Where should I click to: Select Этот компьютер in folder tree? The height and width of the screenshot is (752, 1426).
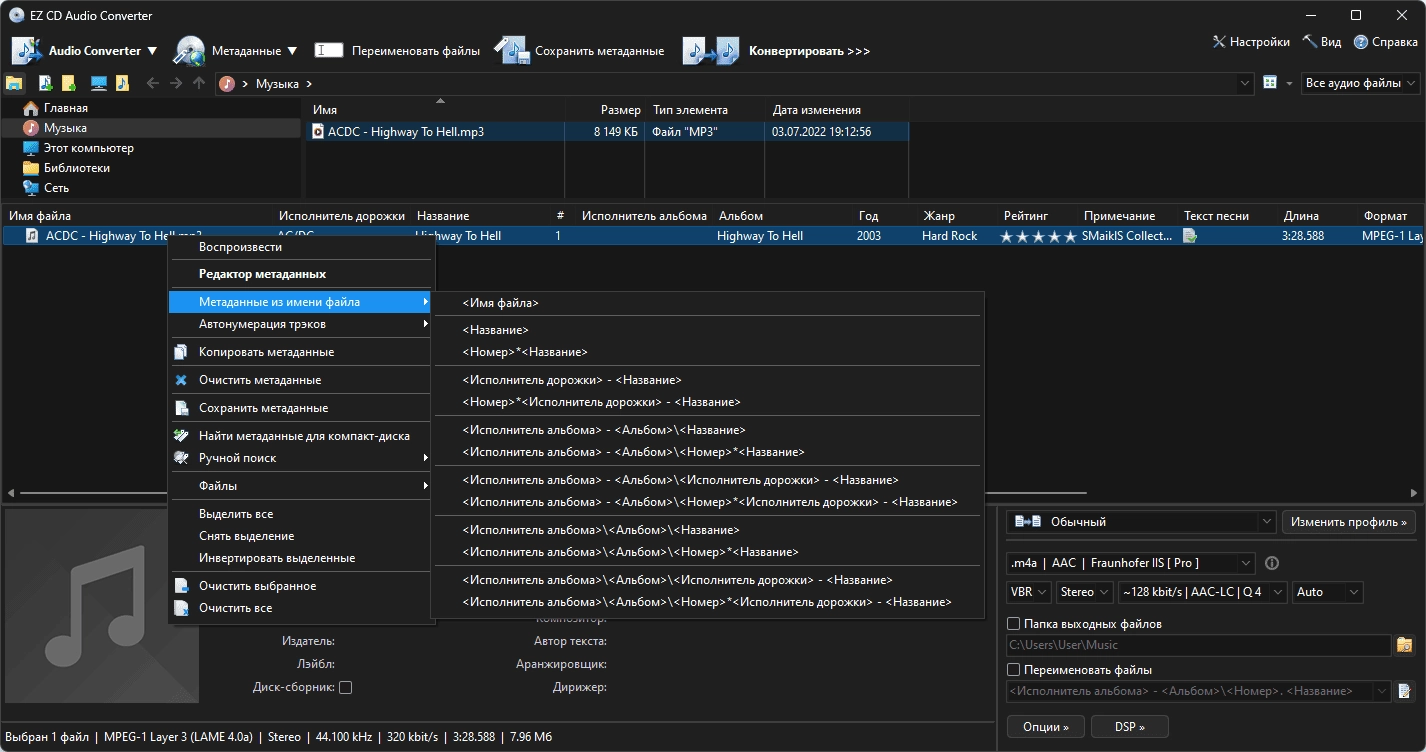point(89,148)
